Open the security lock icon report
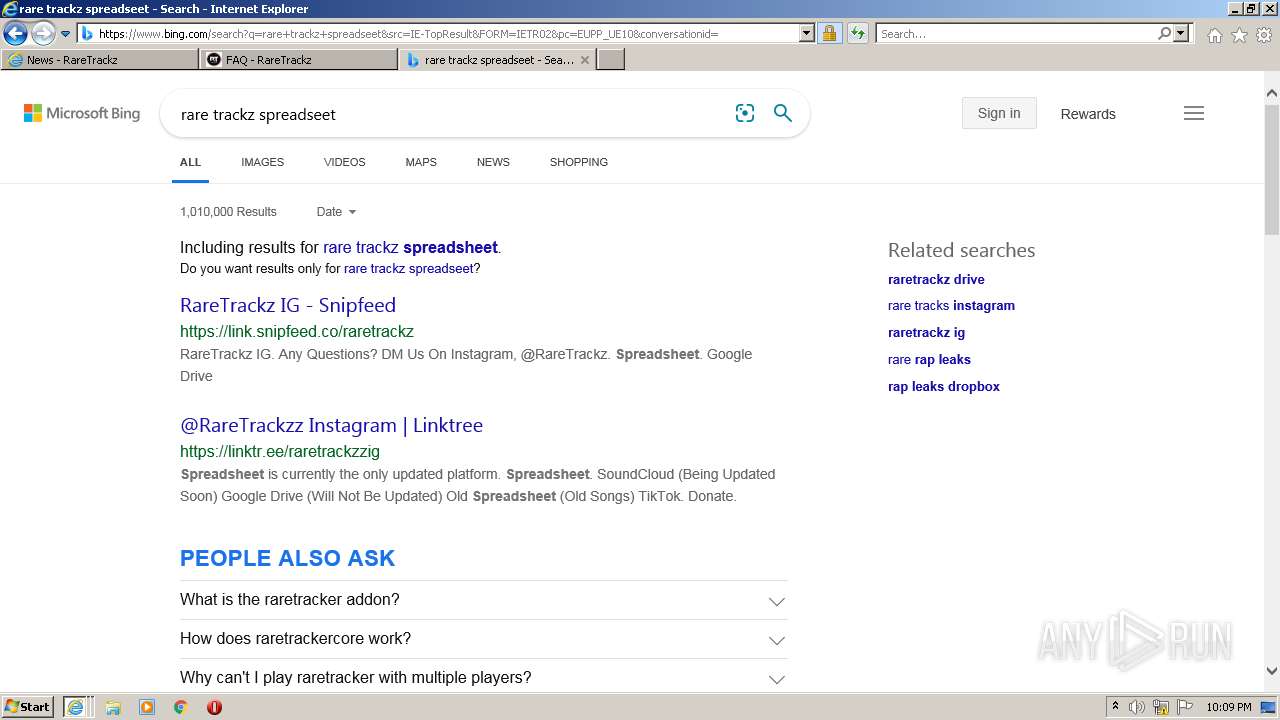 click(x=829, y=34)
